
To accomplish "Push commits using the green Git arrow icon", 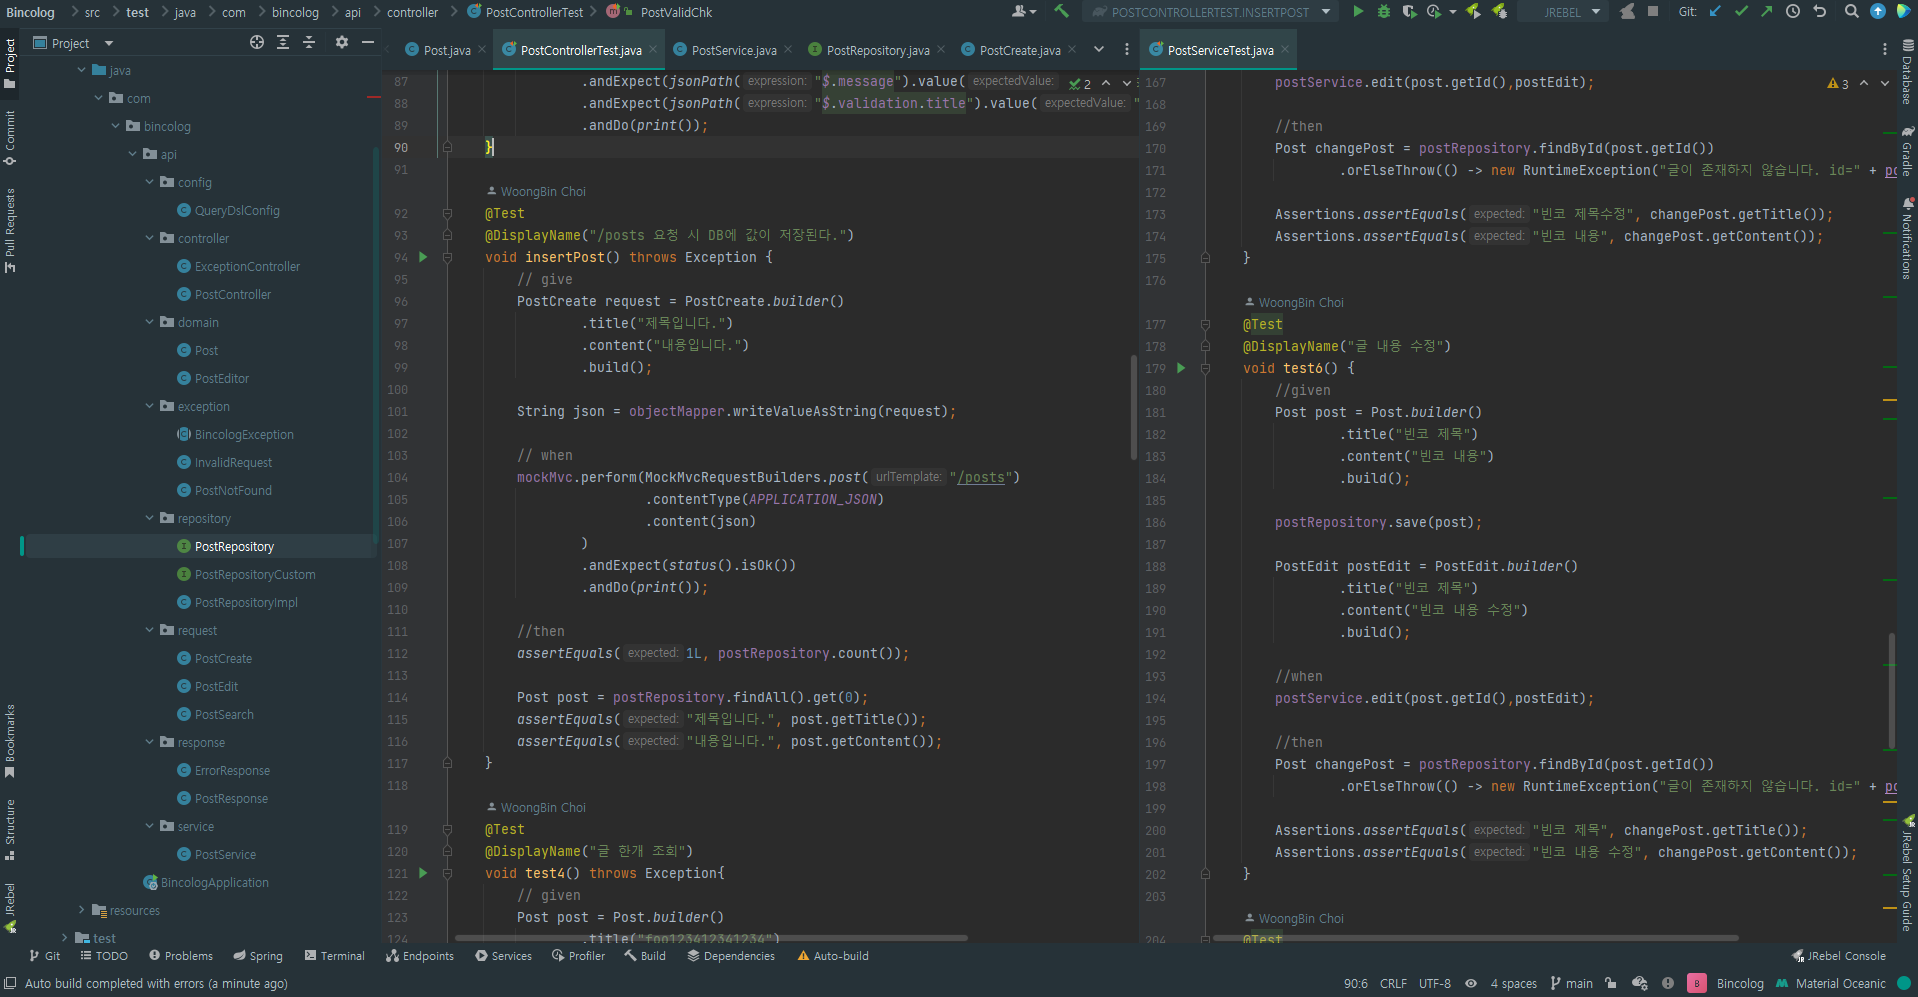I will click(x=1766, y=11).
